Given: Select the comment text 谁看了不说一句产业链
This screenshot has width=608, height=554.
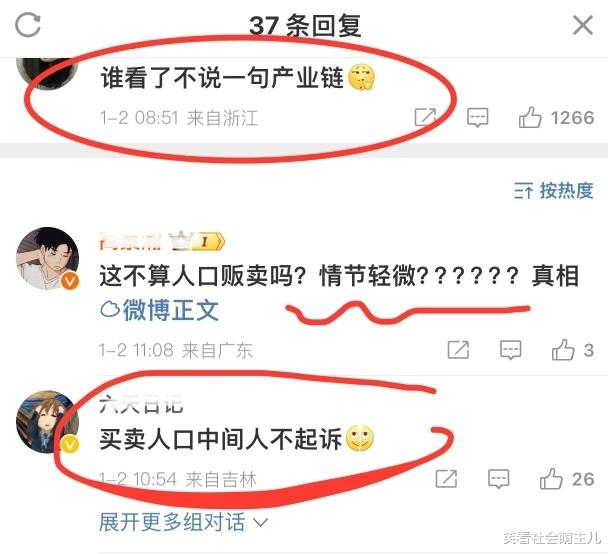Looking at the screenshot, I should click(x=222, y=77).
